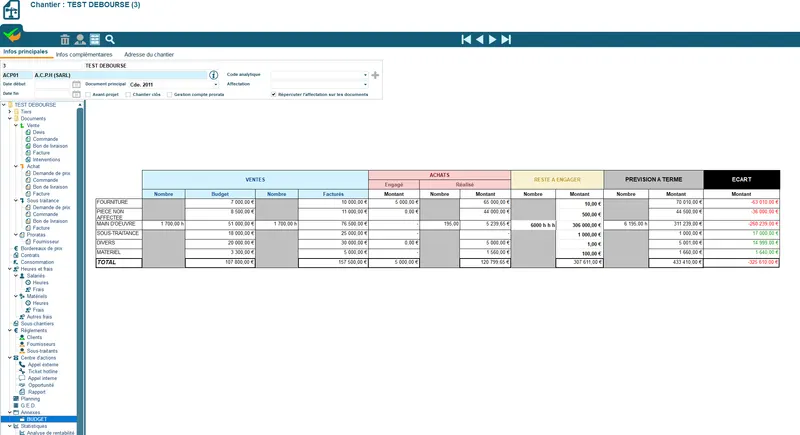Open the Document principal dropdown
800x435 pixels.
216,85
